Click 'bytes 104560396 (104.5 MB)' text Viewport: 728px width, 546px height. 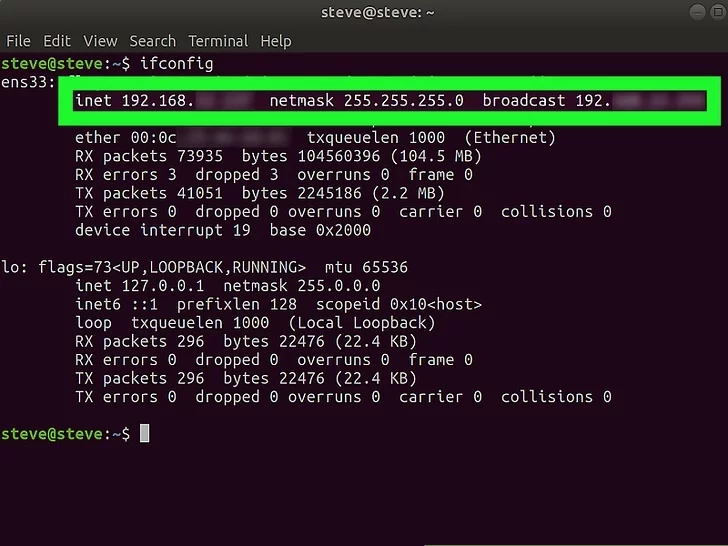[x=362, y=156]
